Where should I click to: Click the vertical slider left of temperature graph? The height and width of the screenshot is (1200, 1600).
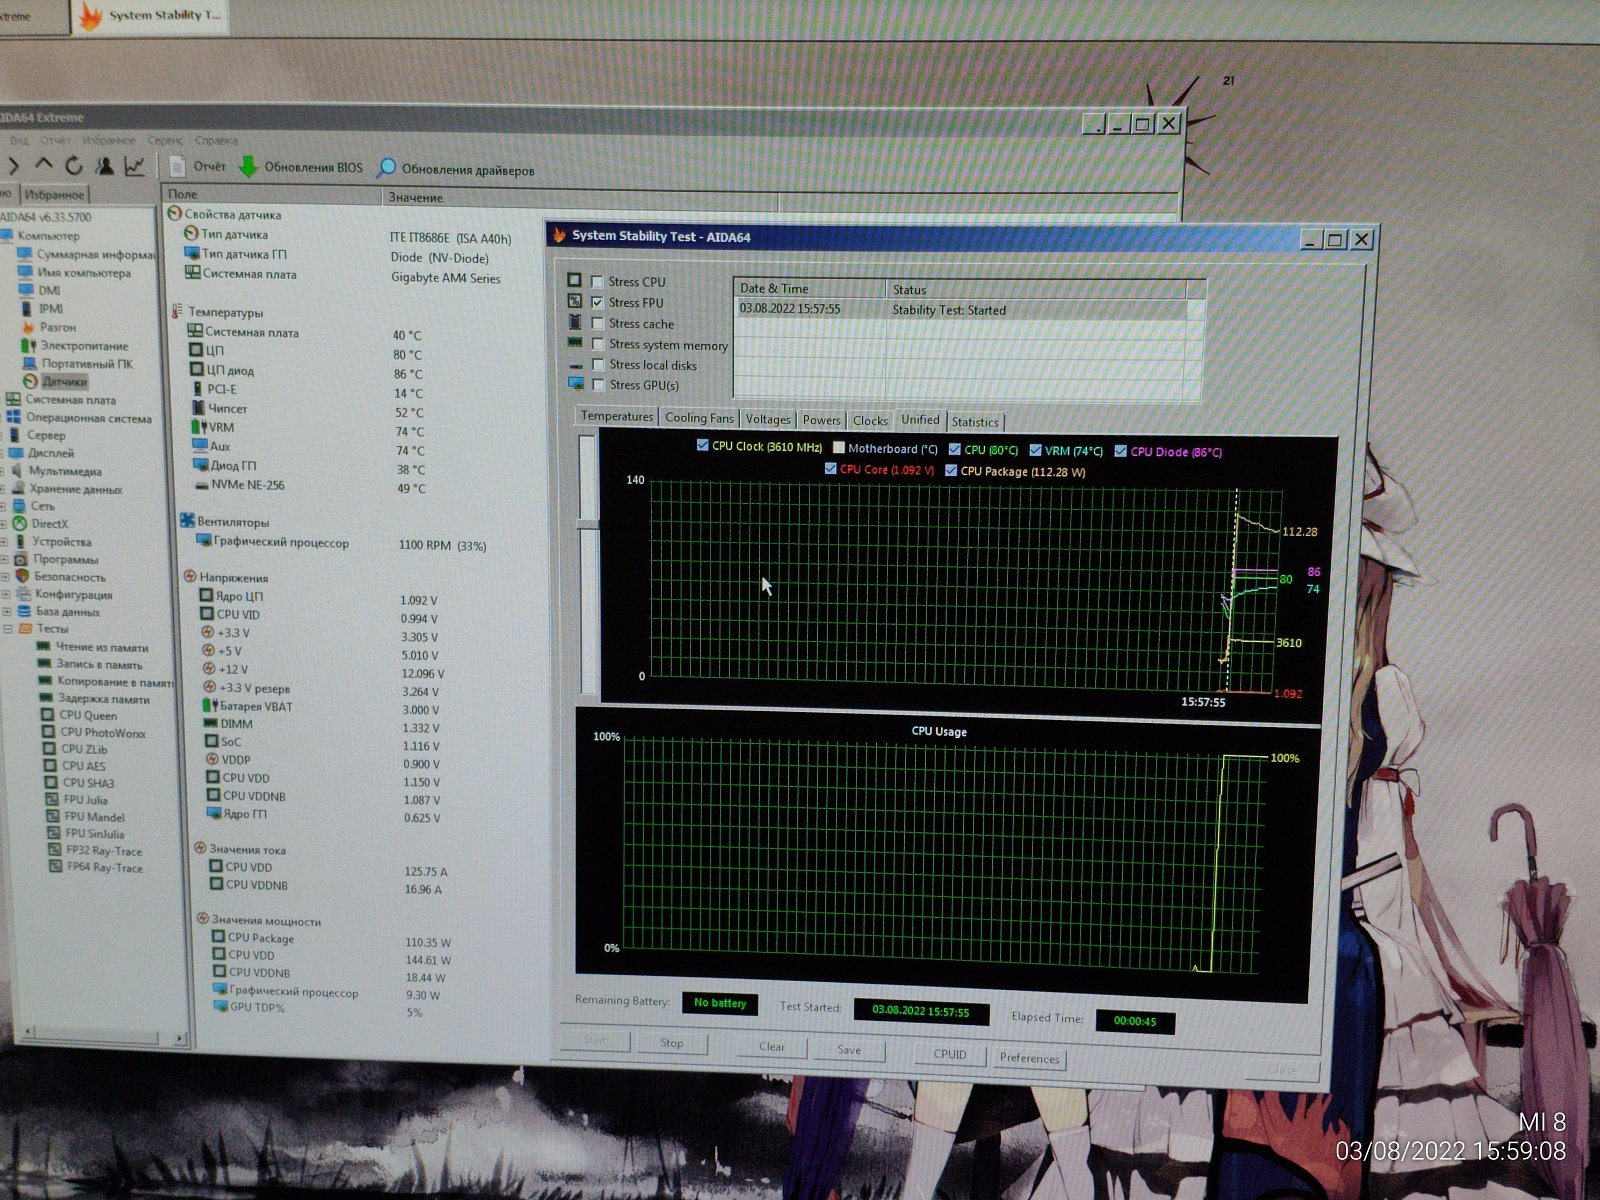pos(589,565)
